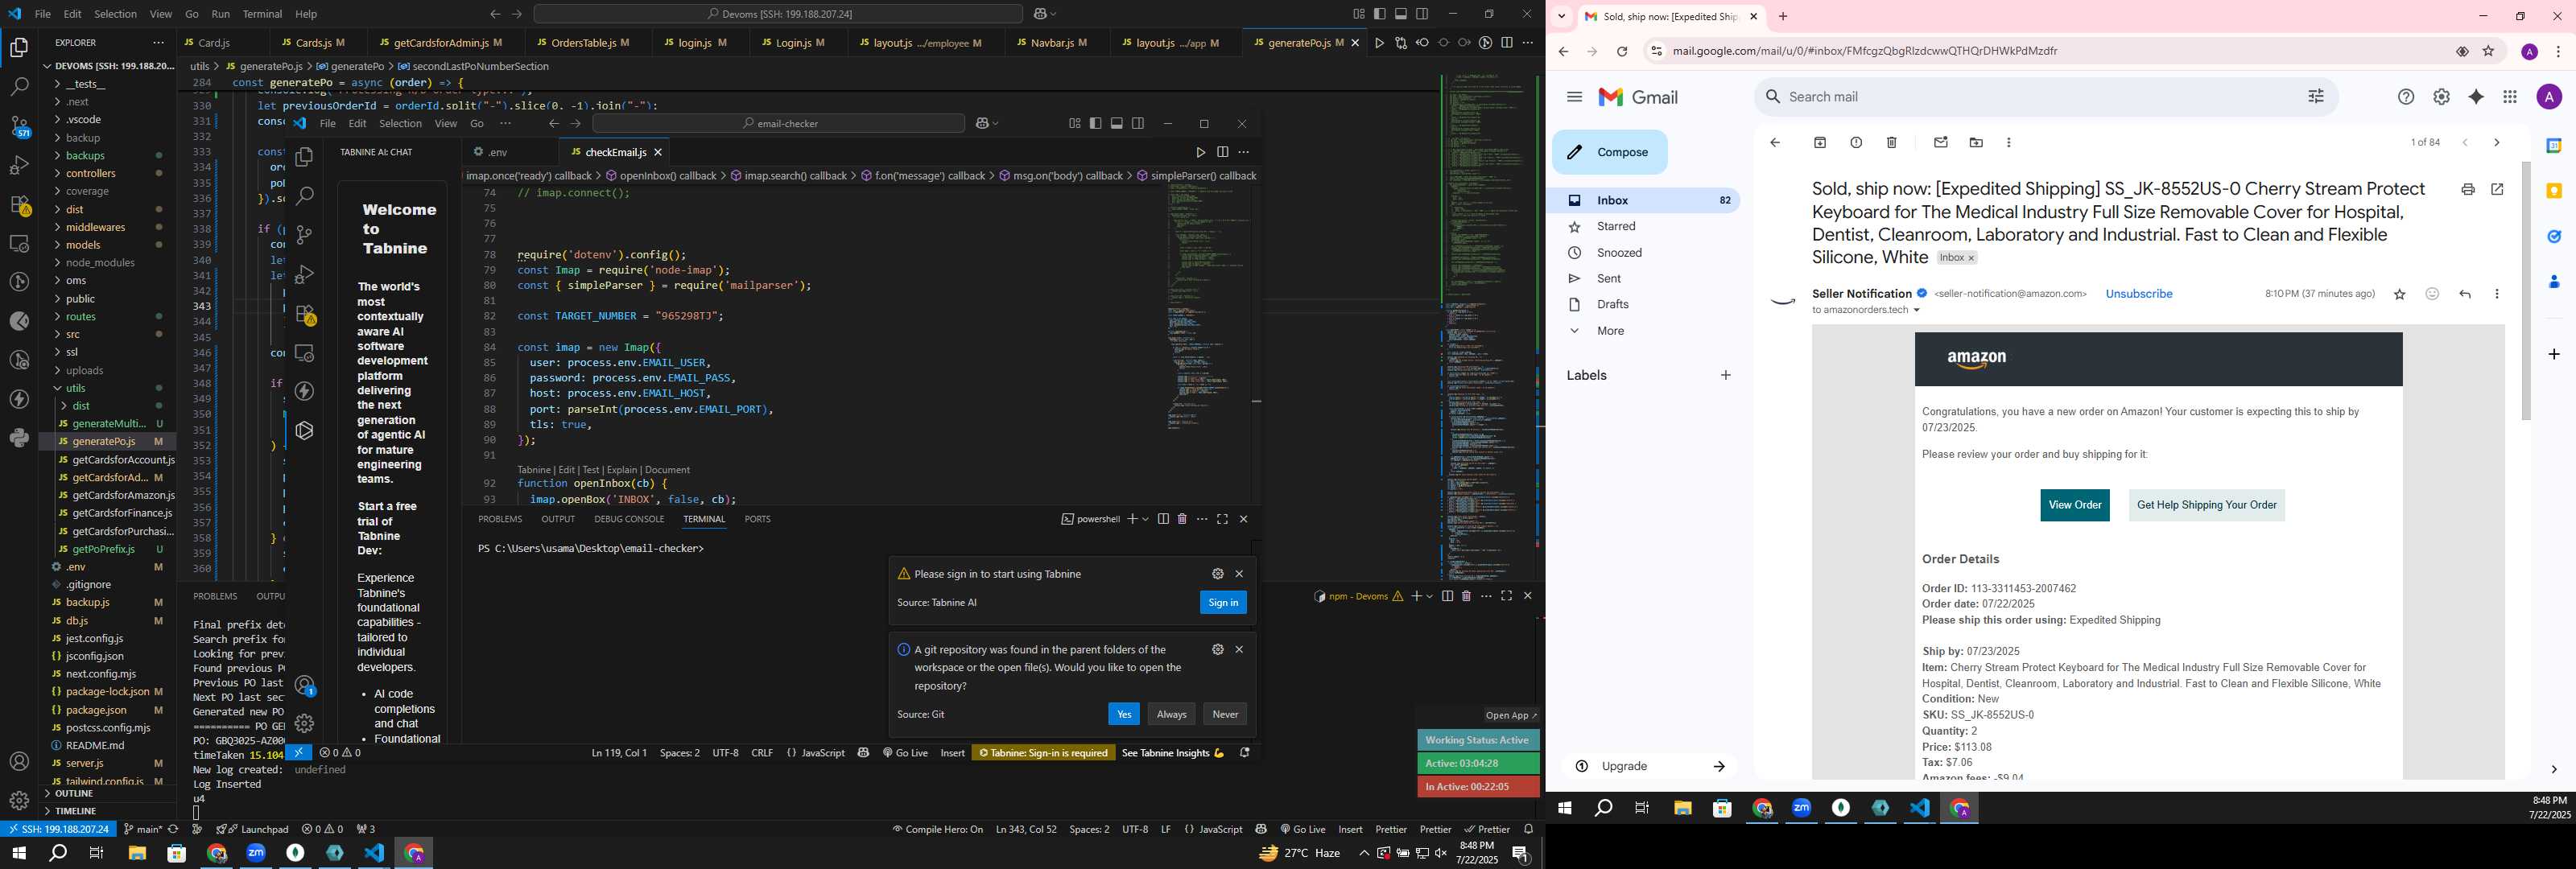
Task: Toggle secondary sidebar in Devoms title bar
Action: tap(1422, 14)
